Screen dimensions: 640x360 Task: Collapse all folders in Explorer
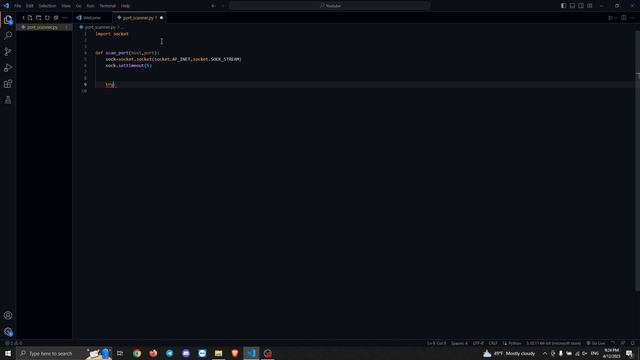tap(56, 18)
